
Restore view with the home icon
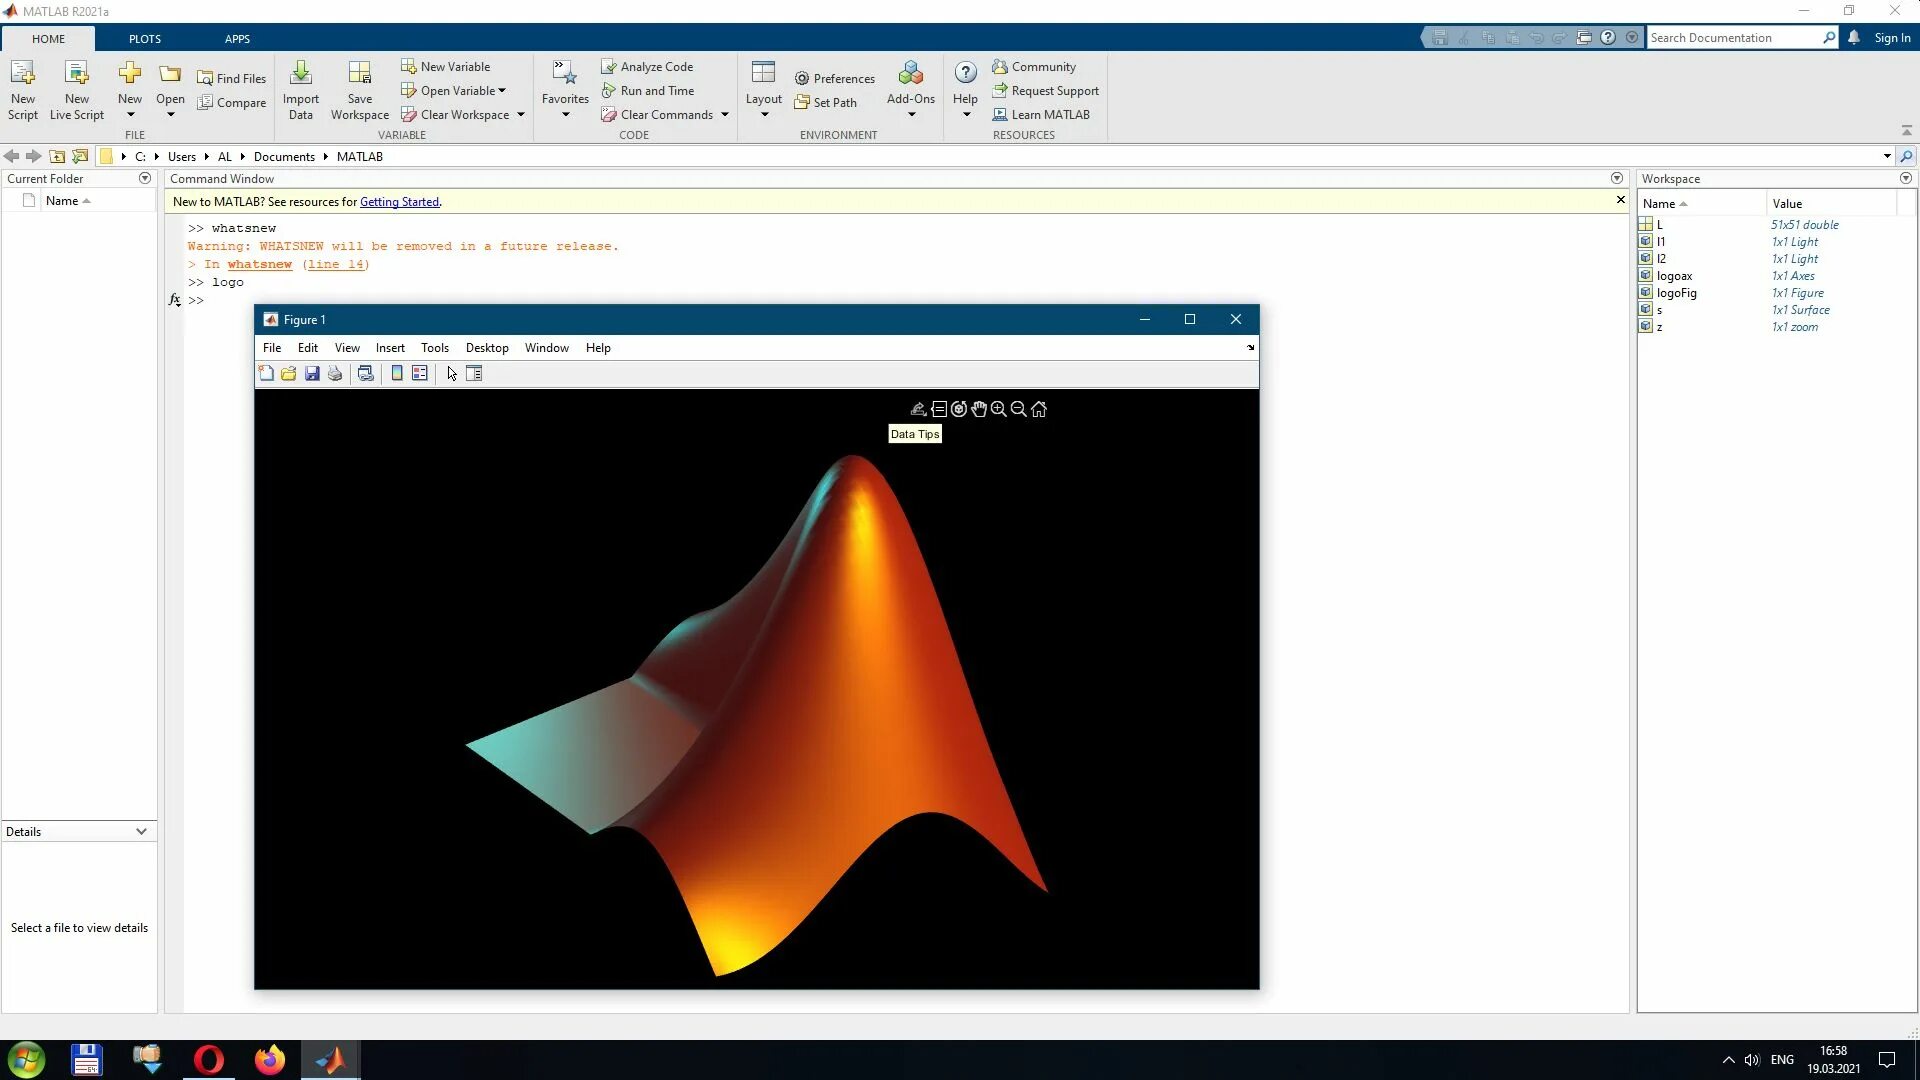(1039, 409)
